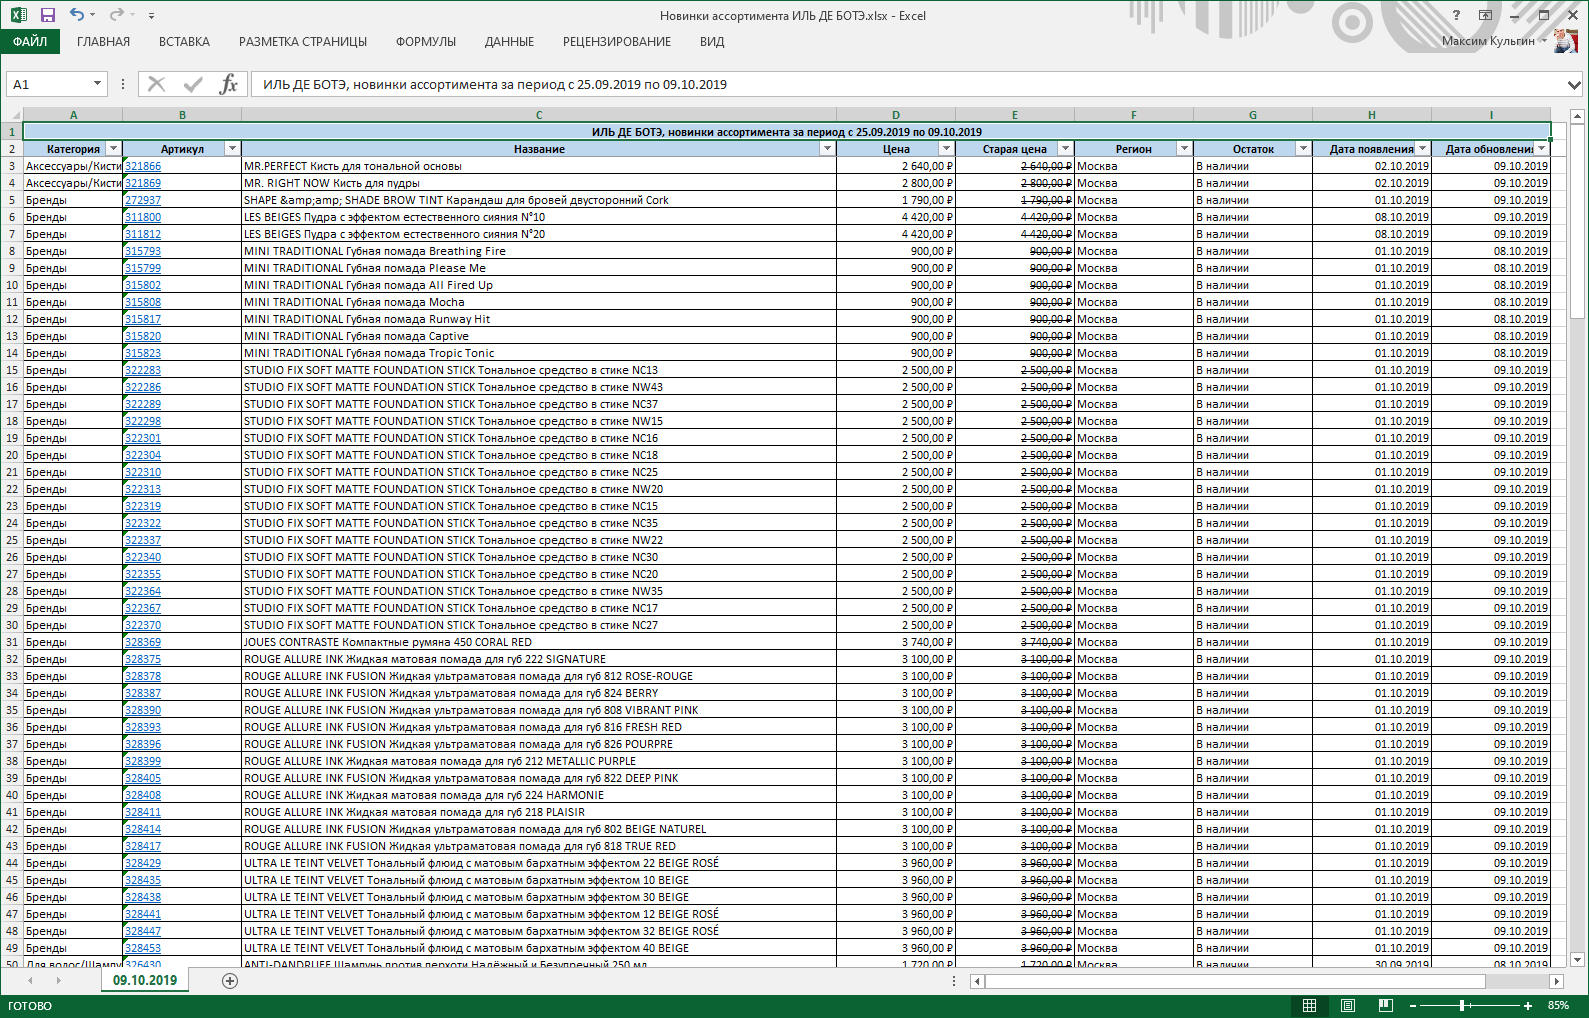The image size is (1589, 1018).
Task: Open the Undo history dropdown arrow
Action: coord(93,15)
